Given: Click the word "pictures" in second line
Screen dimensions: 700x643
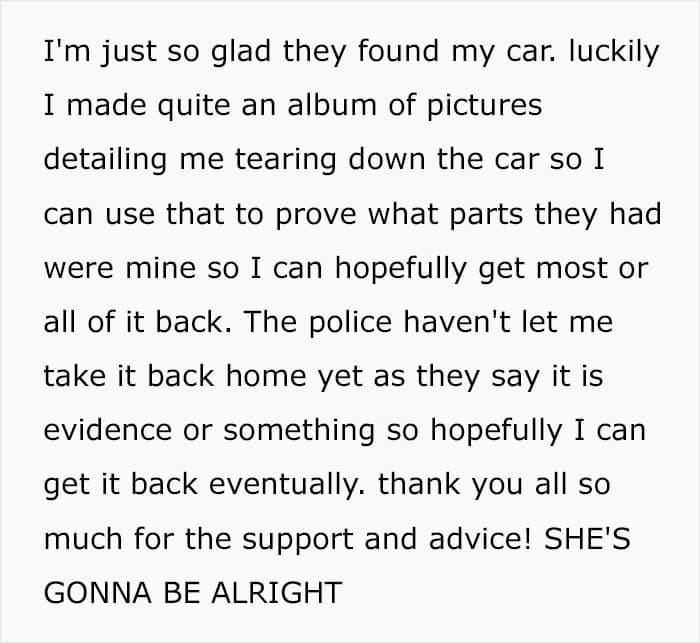Looking at the screenshot, I should pos(485,106).
